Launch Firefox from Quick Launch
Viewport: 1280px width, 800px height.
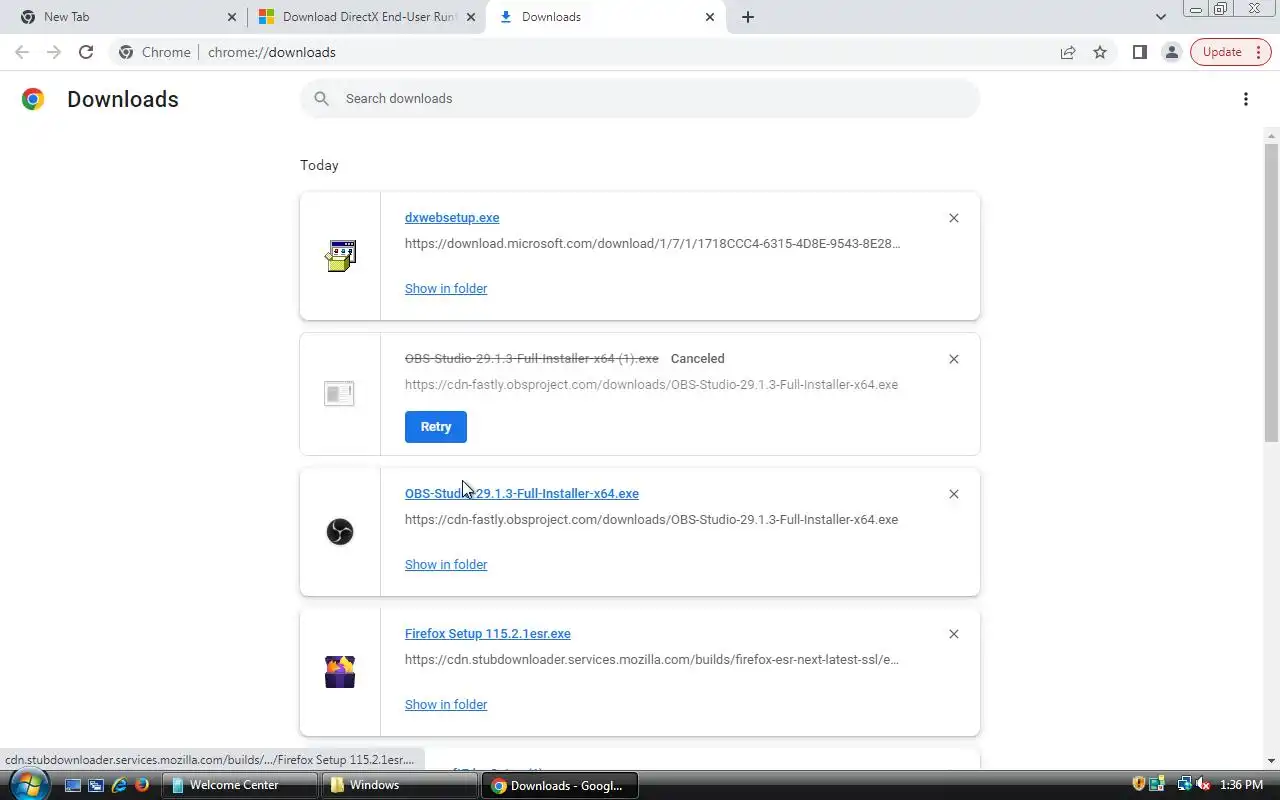[141, 785]
